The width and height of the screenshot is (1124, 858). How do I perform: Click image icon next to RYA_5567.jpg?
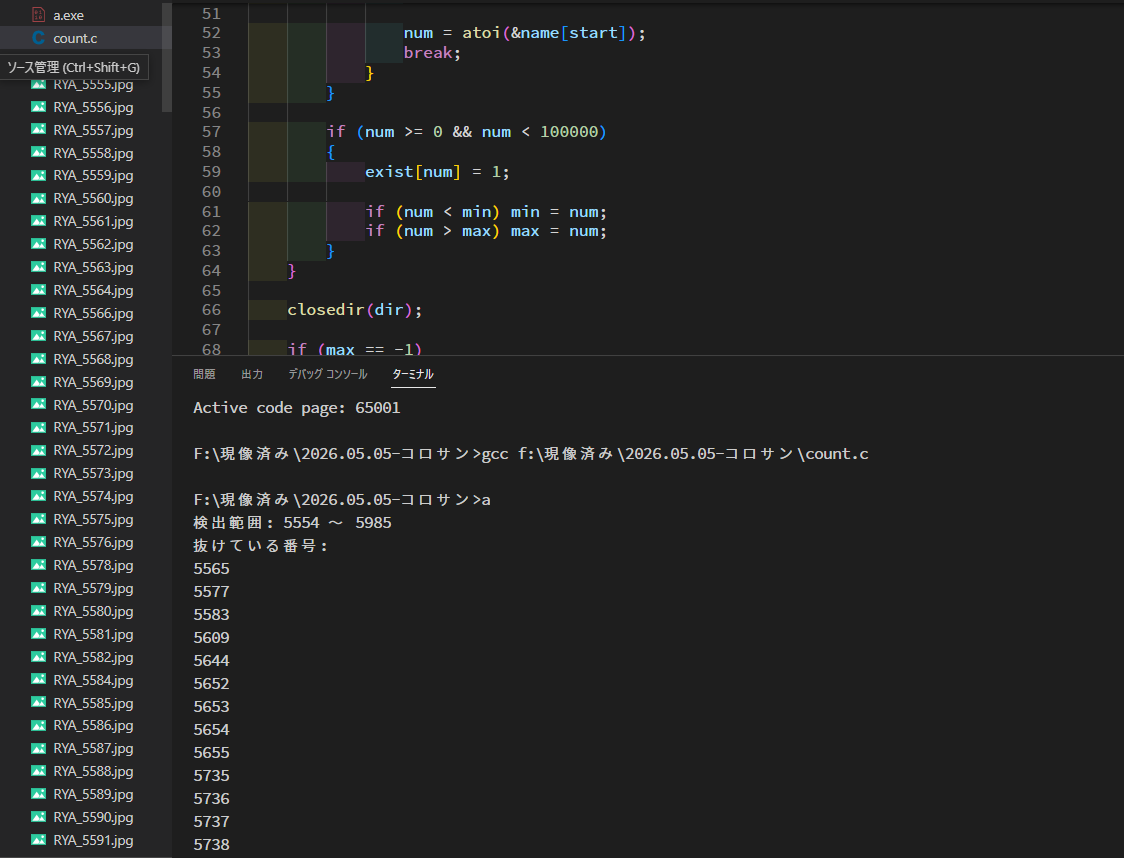[39, 335]
